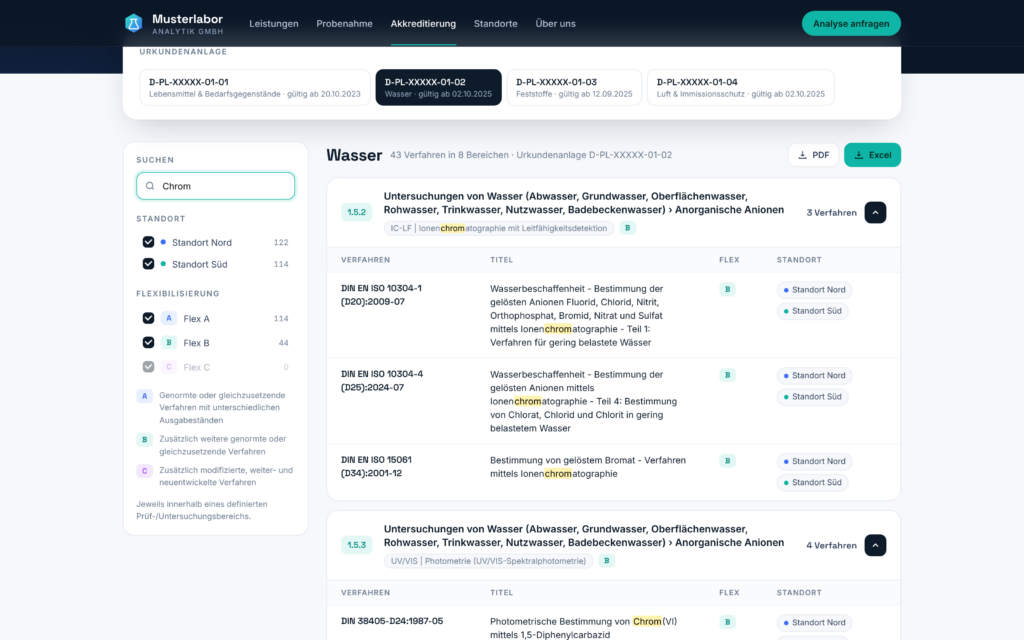Click Standort Süd chip in DIN EN ISO 15061 row
Viewport: 1024px width, 640px height.
pos(812,482)
